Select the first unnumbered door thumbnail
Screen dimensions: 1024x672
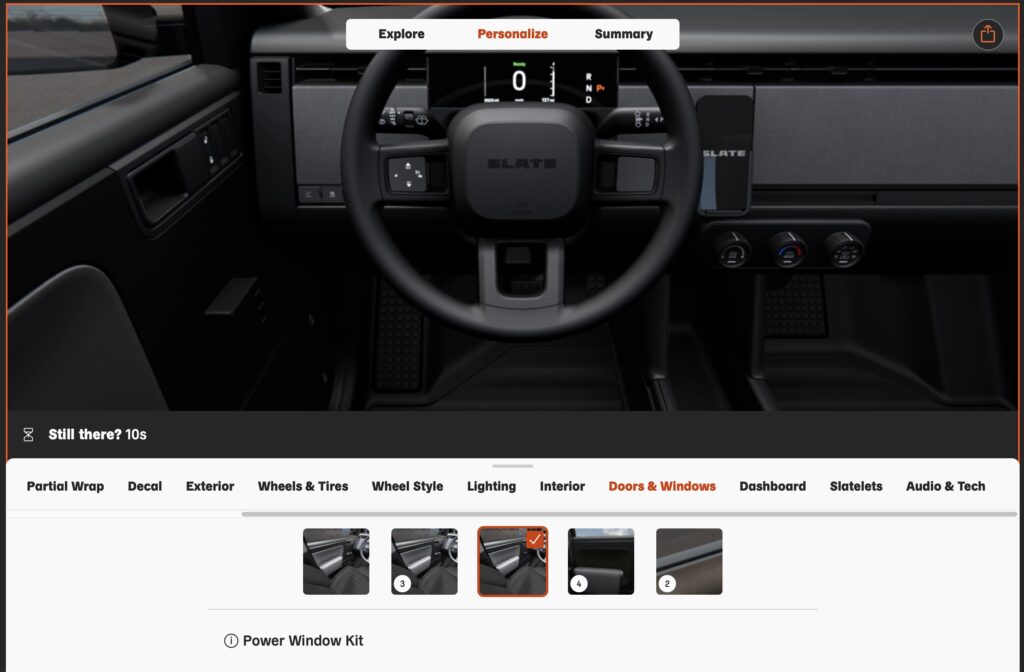coord(336,562)
